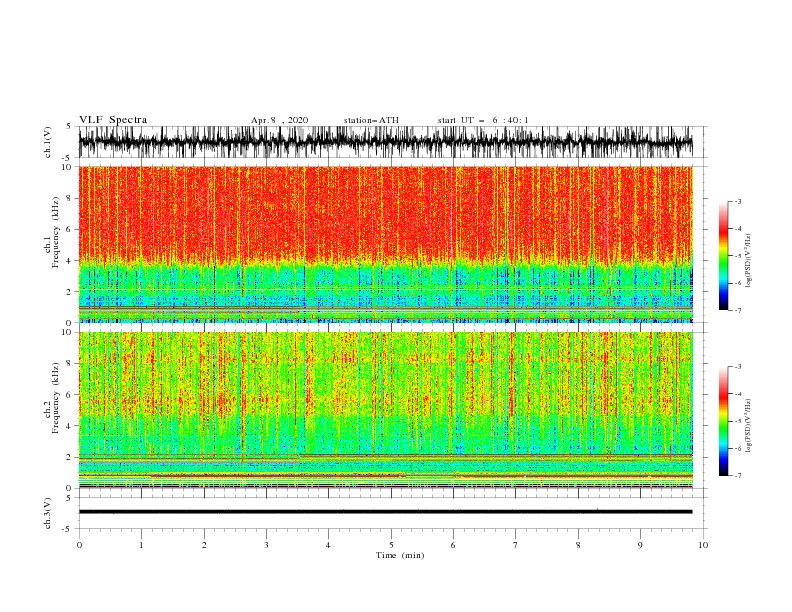Click the ch.3 flat black signal trace

click(385, 512)
